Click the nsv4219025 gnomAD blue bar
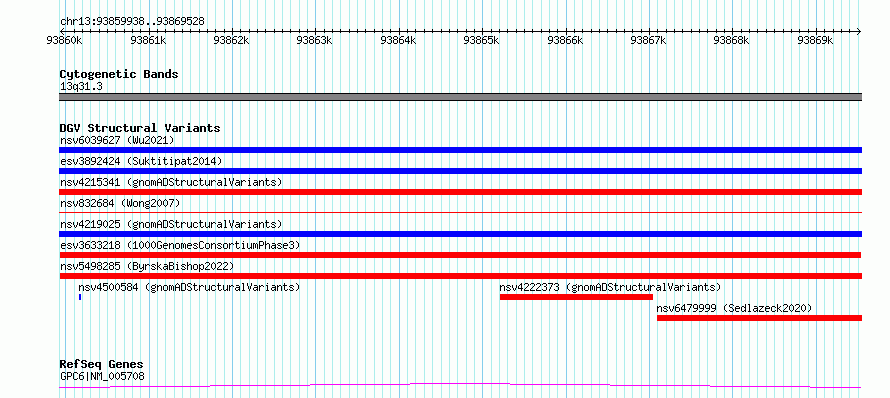The height and width of the screenshot is (398, 890). (x=460, y=234)
